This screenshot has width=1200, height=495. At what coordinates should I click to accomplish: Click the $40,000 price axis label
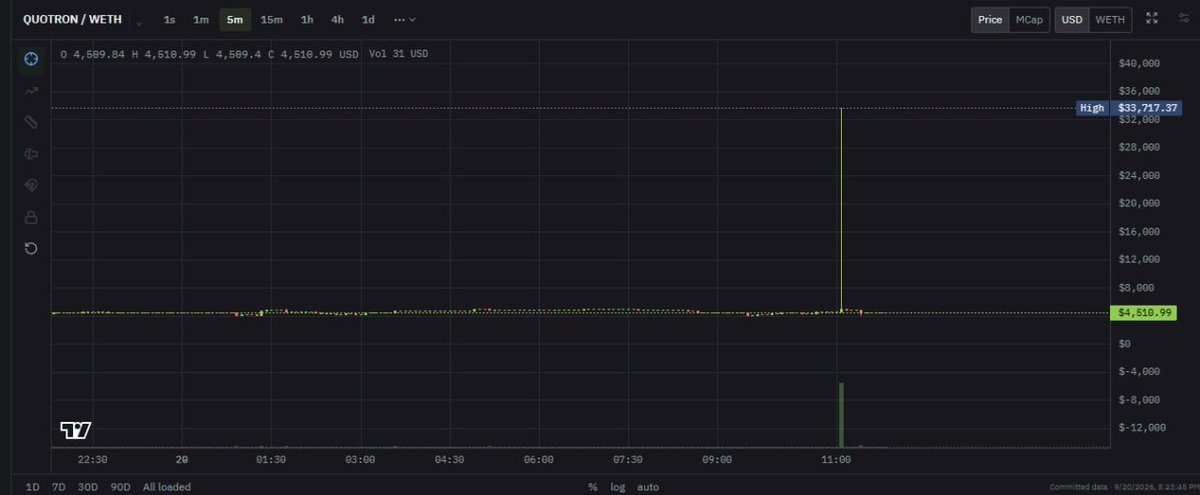(1138, 63)
